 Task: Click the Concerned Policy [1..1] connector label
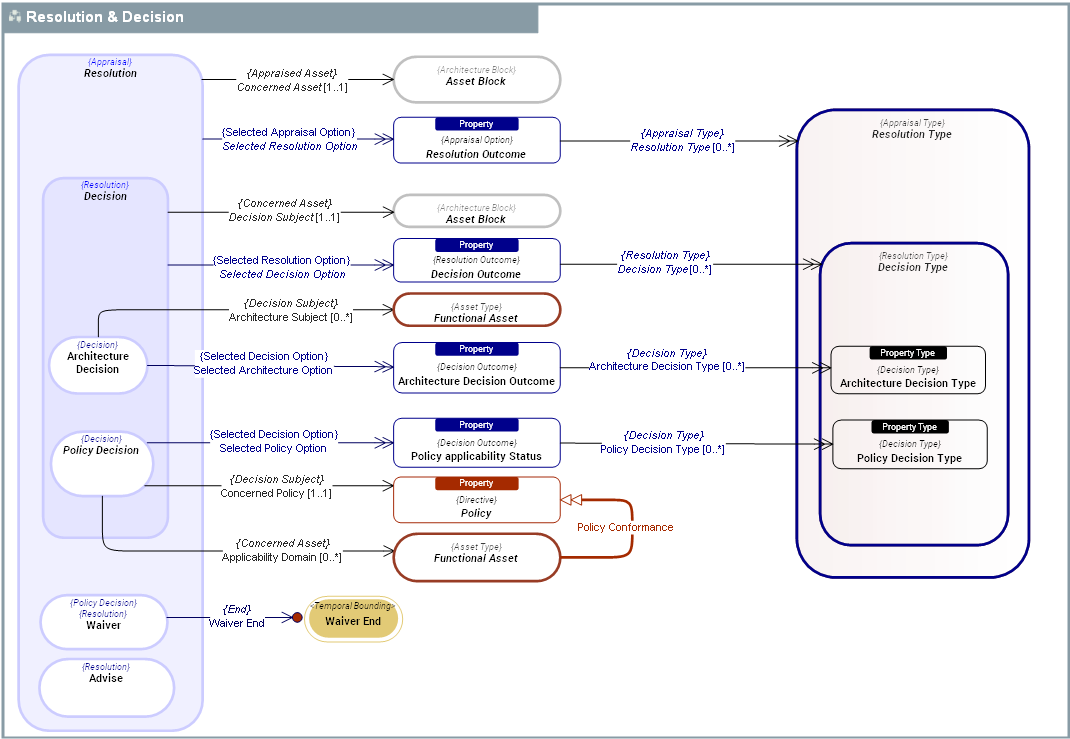[276, 493]
